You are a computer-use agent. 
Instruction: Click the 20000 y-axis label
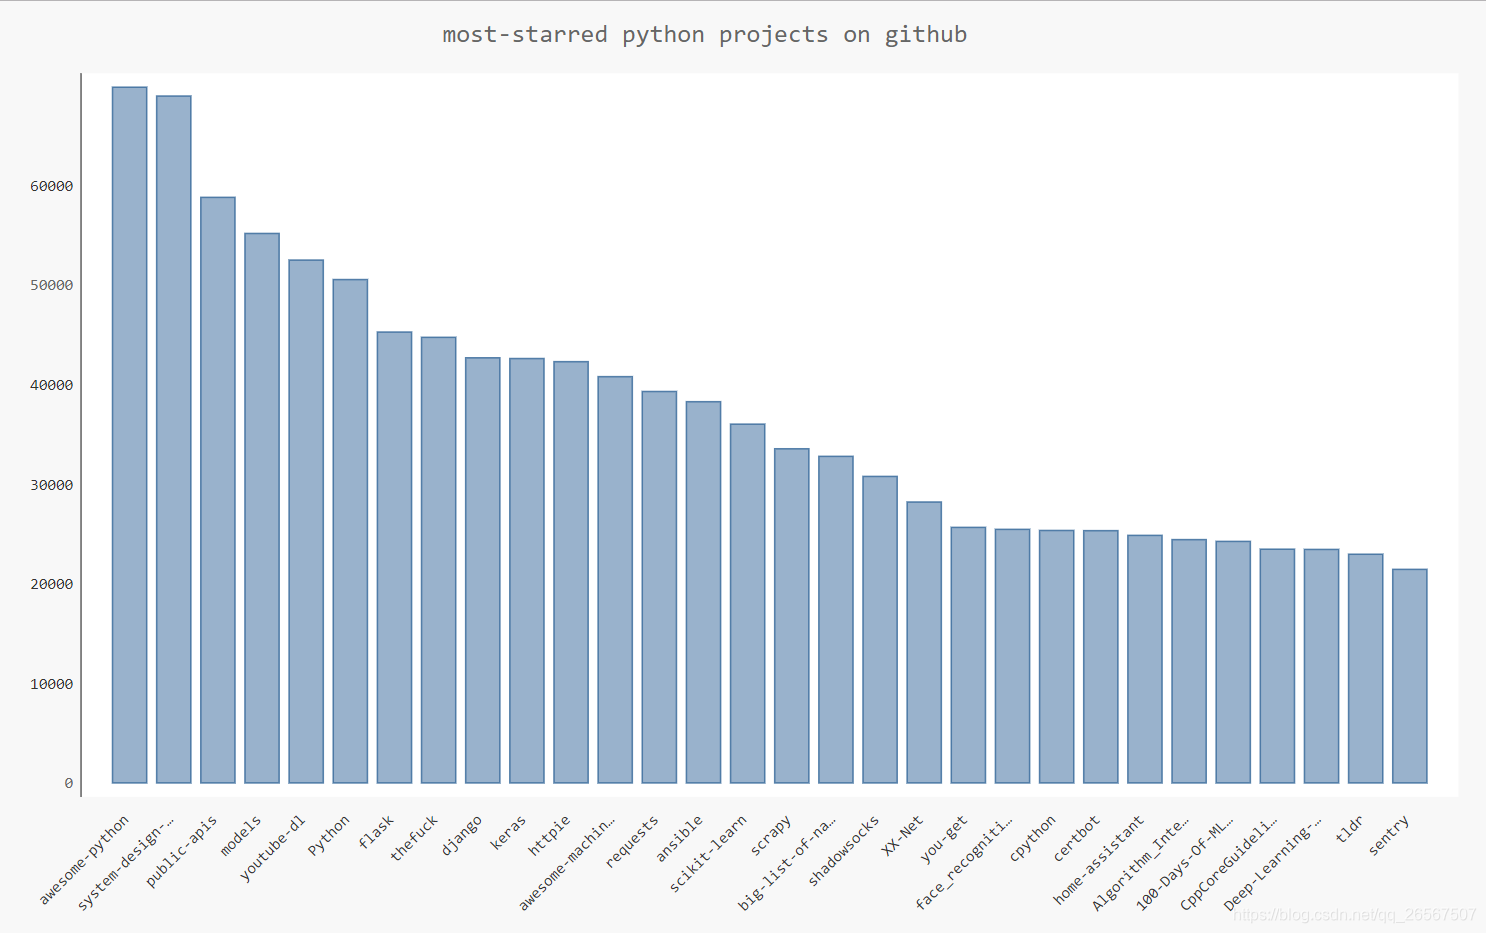click(x=52, y=584)
